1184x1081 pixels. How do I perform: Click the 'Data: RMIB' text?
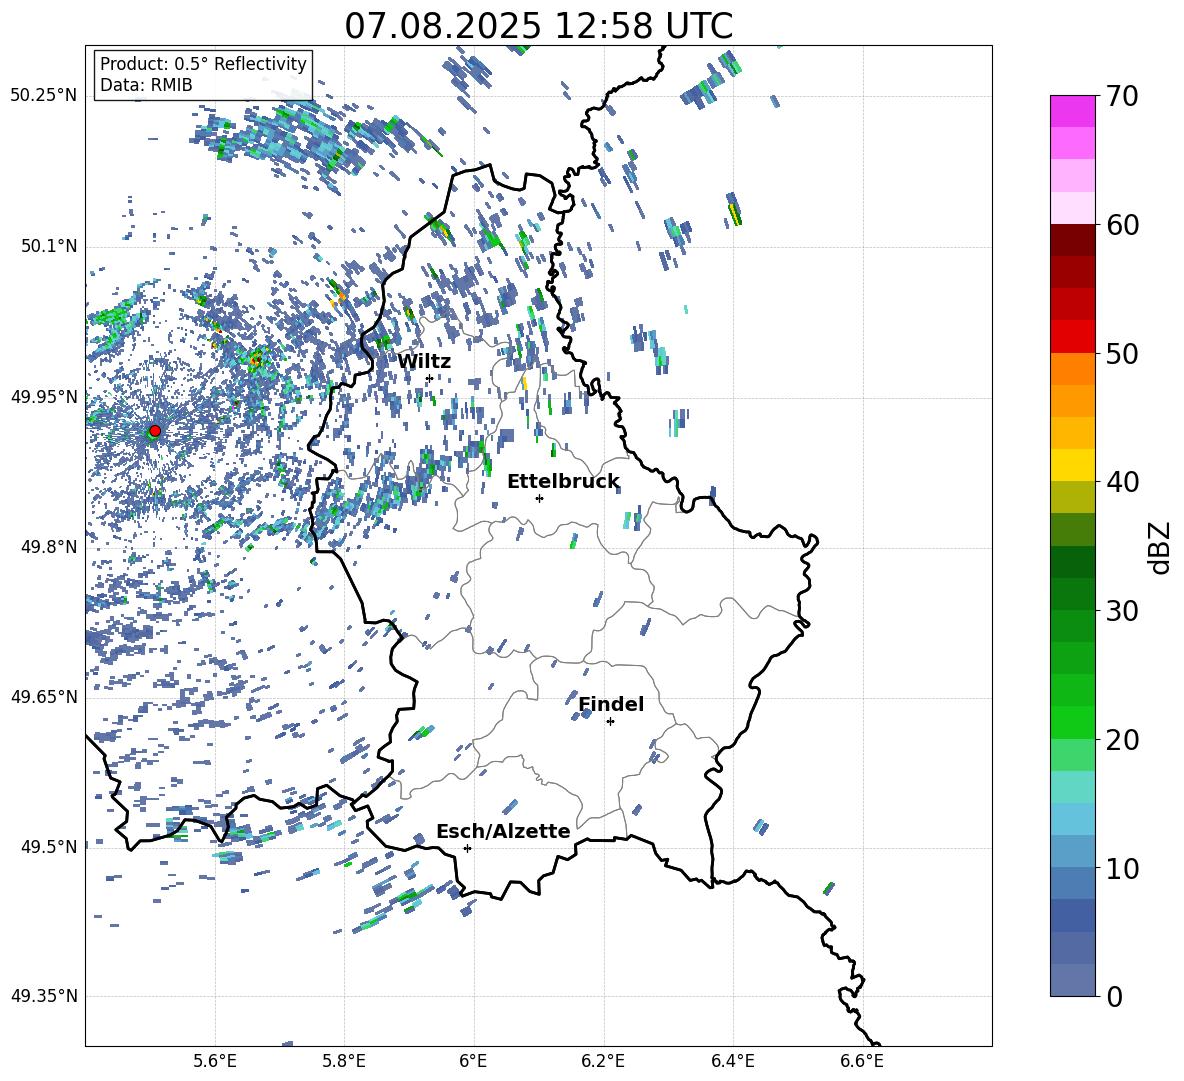(146, 85)
